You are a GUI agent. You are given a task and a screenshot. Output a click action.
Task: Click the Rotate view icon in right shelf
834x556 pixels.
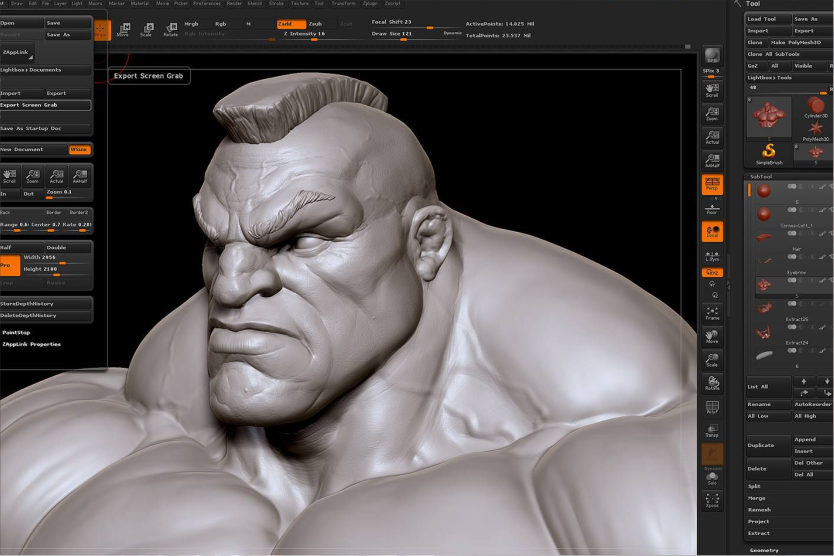coord(712,383)
